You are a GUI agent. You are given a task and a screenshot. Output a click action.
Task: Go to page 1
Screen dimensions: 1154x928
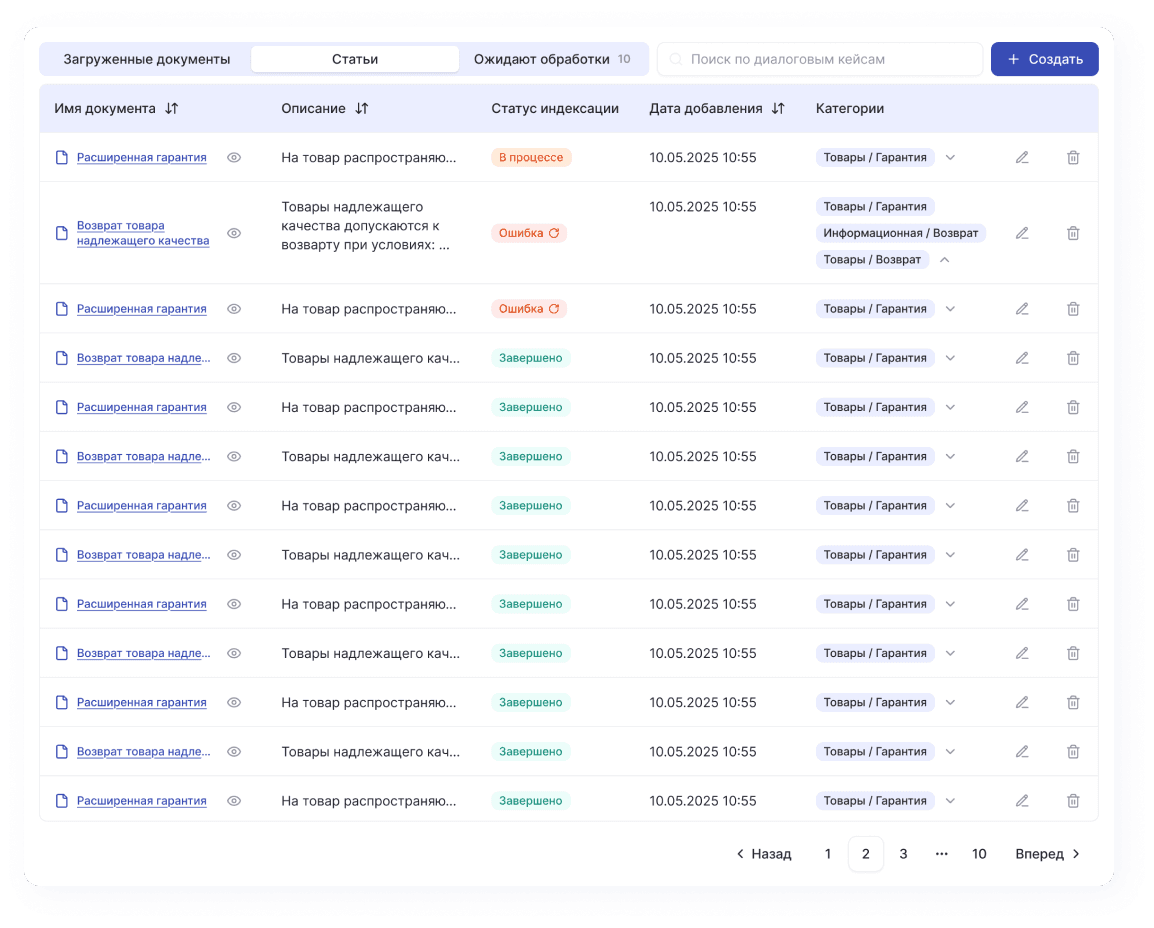coord(828,854)
